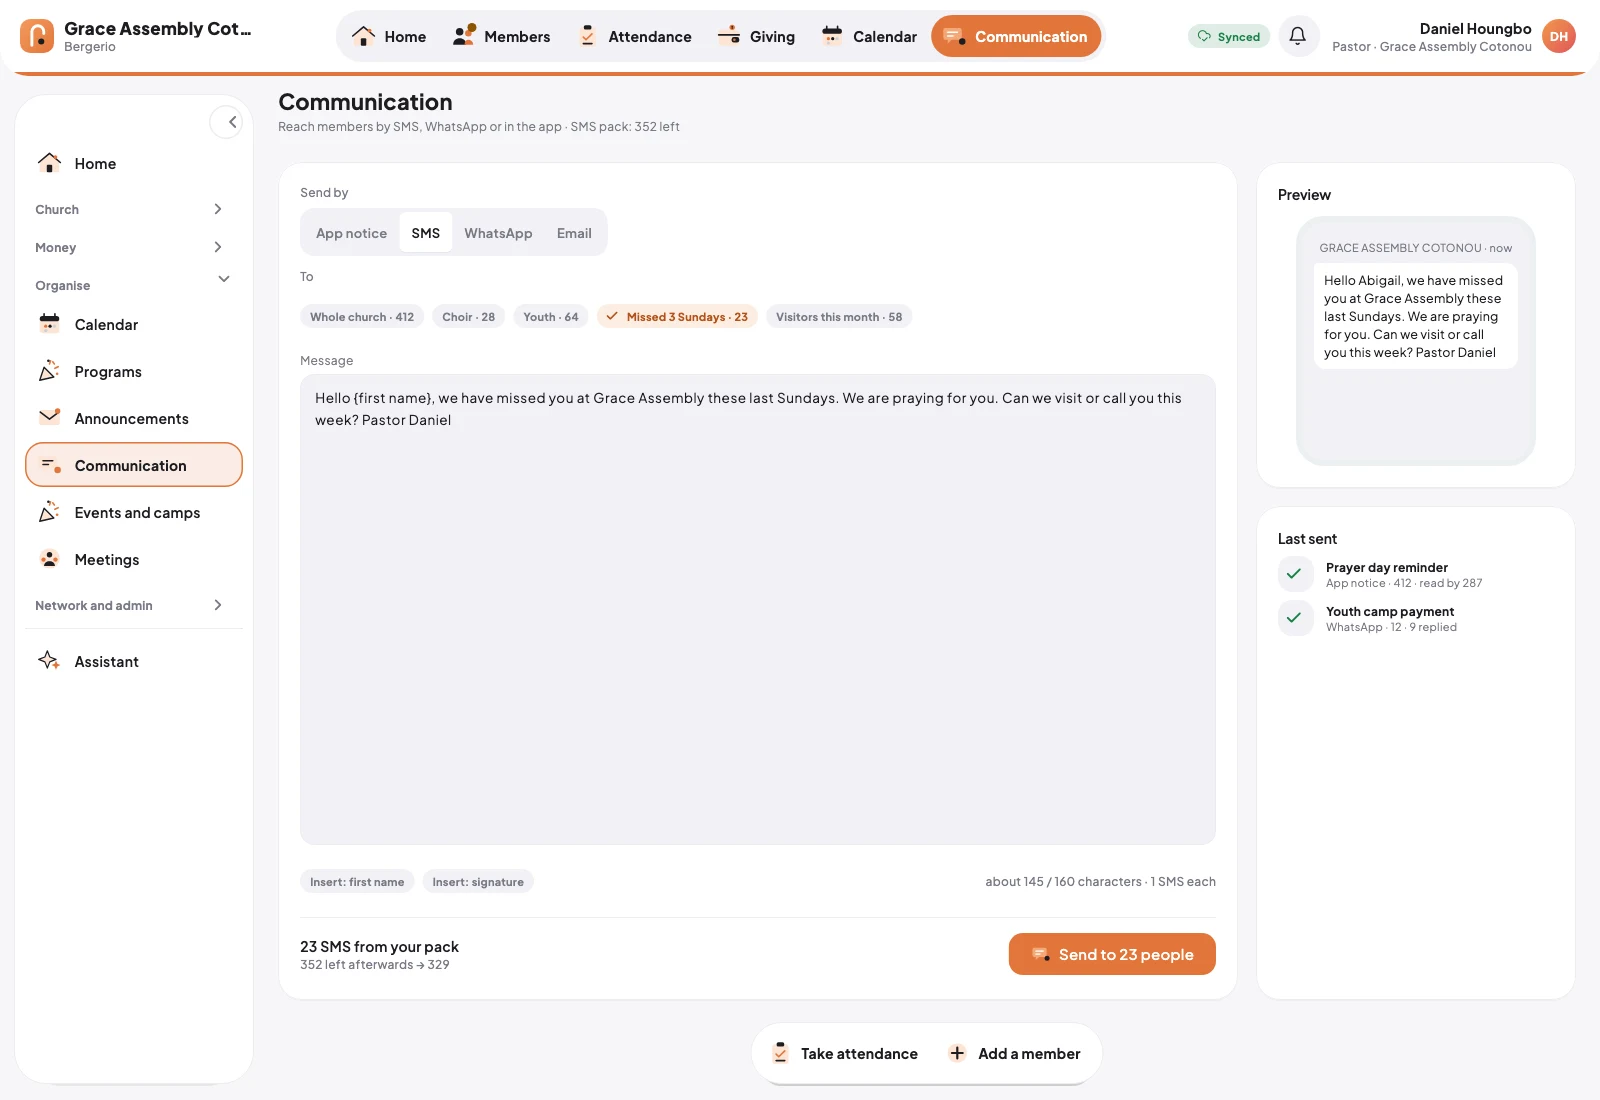Screen dimensions: 1600x1100
Task: Open the notifications bell
Action: point(1298,36)
